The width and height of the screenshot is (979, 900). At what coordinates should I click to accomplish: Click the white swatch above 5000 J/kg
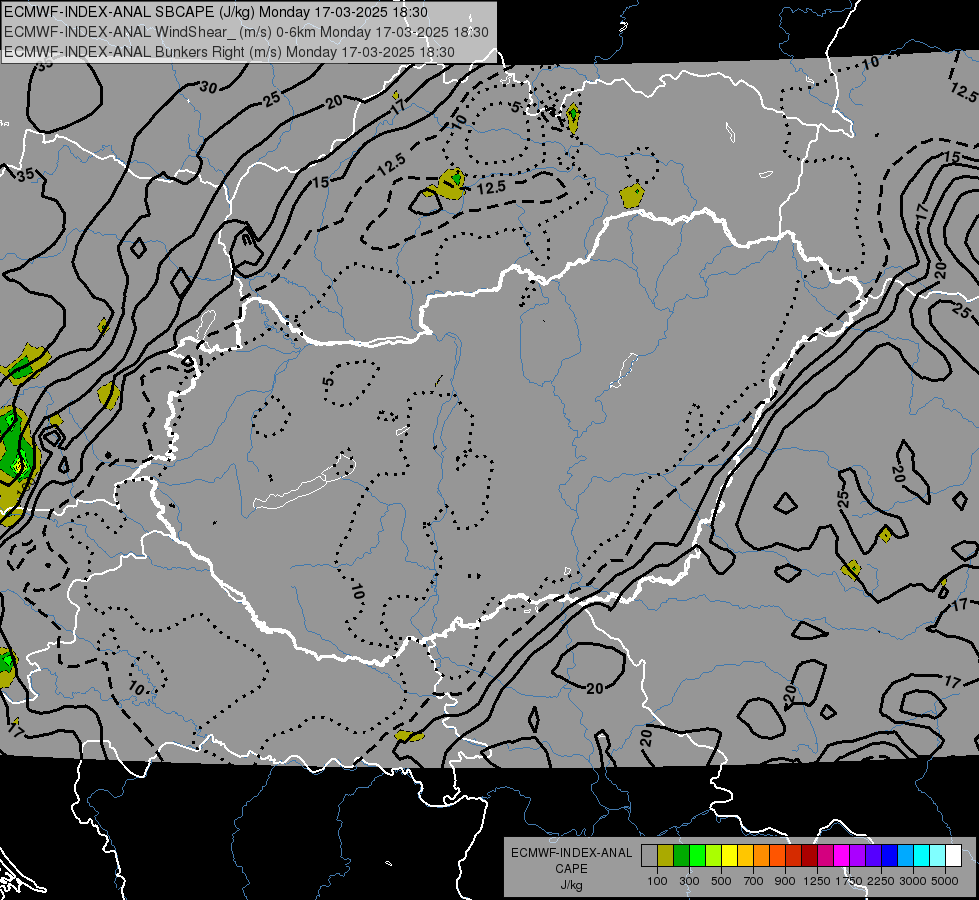pos(953,855)
